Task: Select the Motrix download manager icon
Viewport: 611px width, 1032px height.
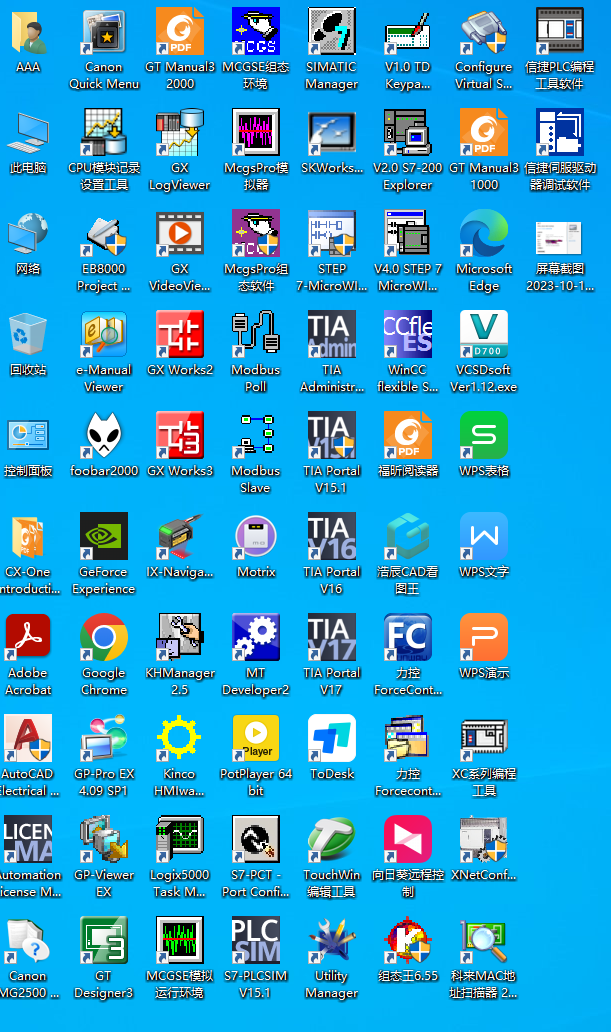Action: (x=255, y=538)
